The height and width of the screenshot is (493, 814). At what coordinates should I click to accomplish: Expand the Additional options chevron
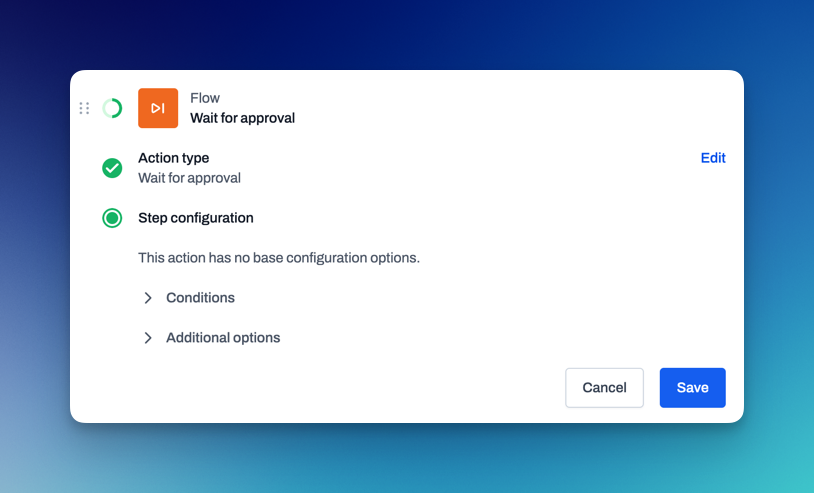click(x=148, y=338)
